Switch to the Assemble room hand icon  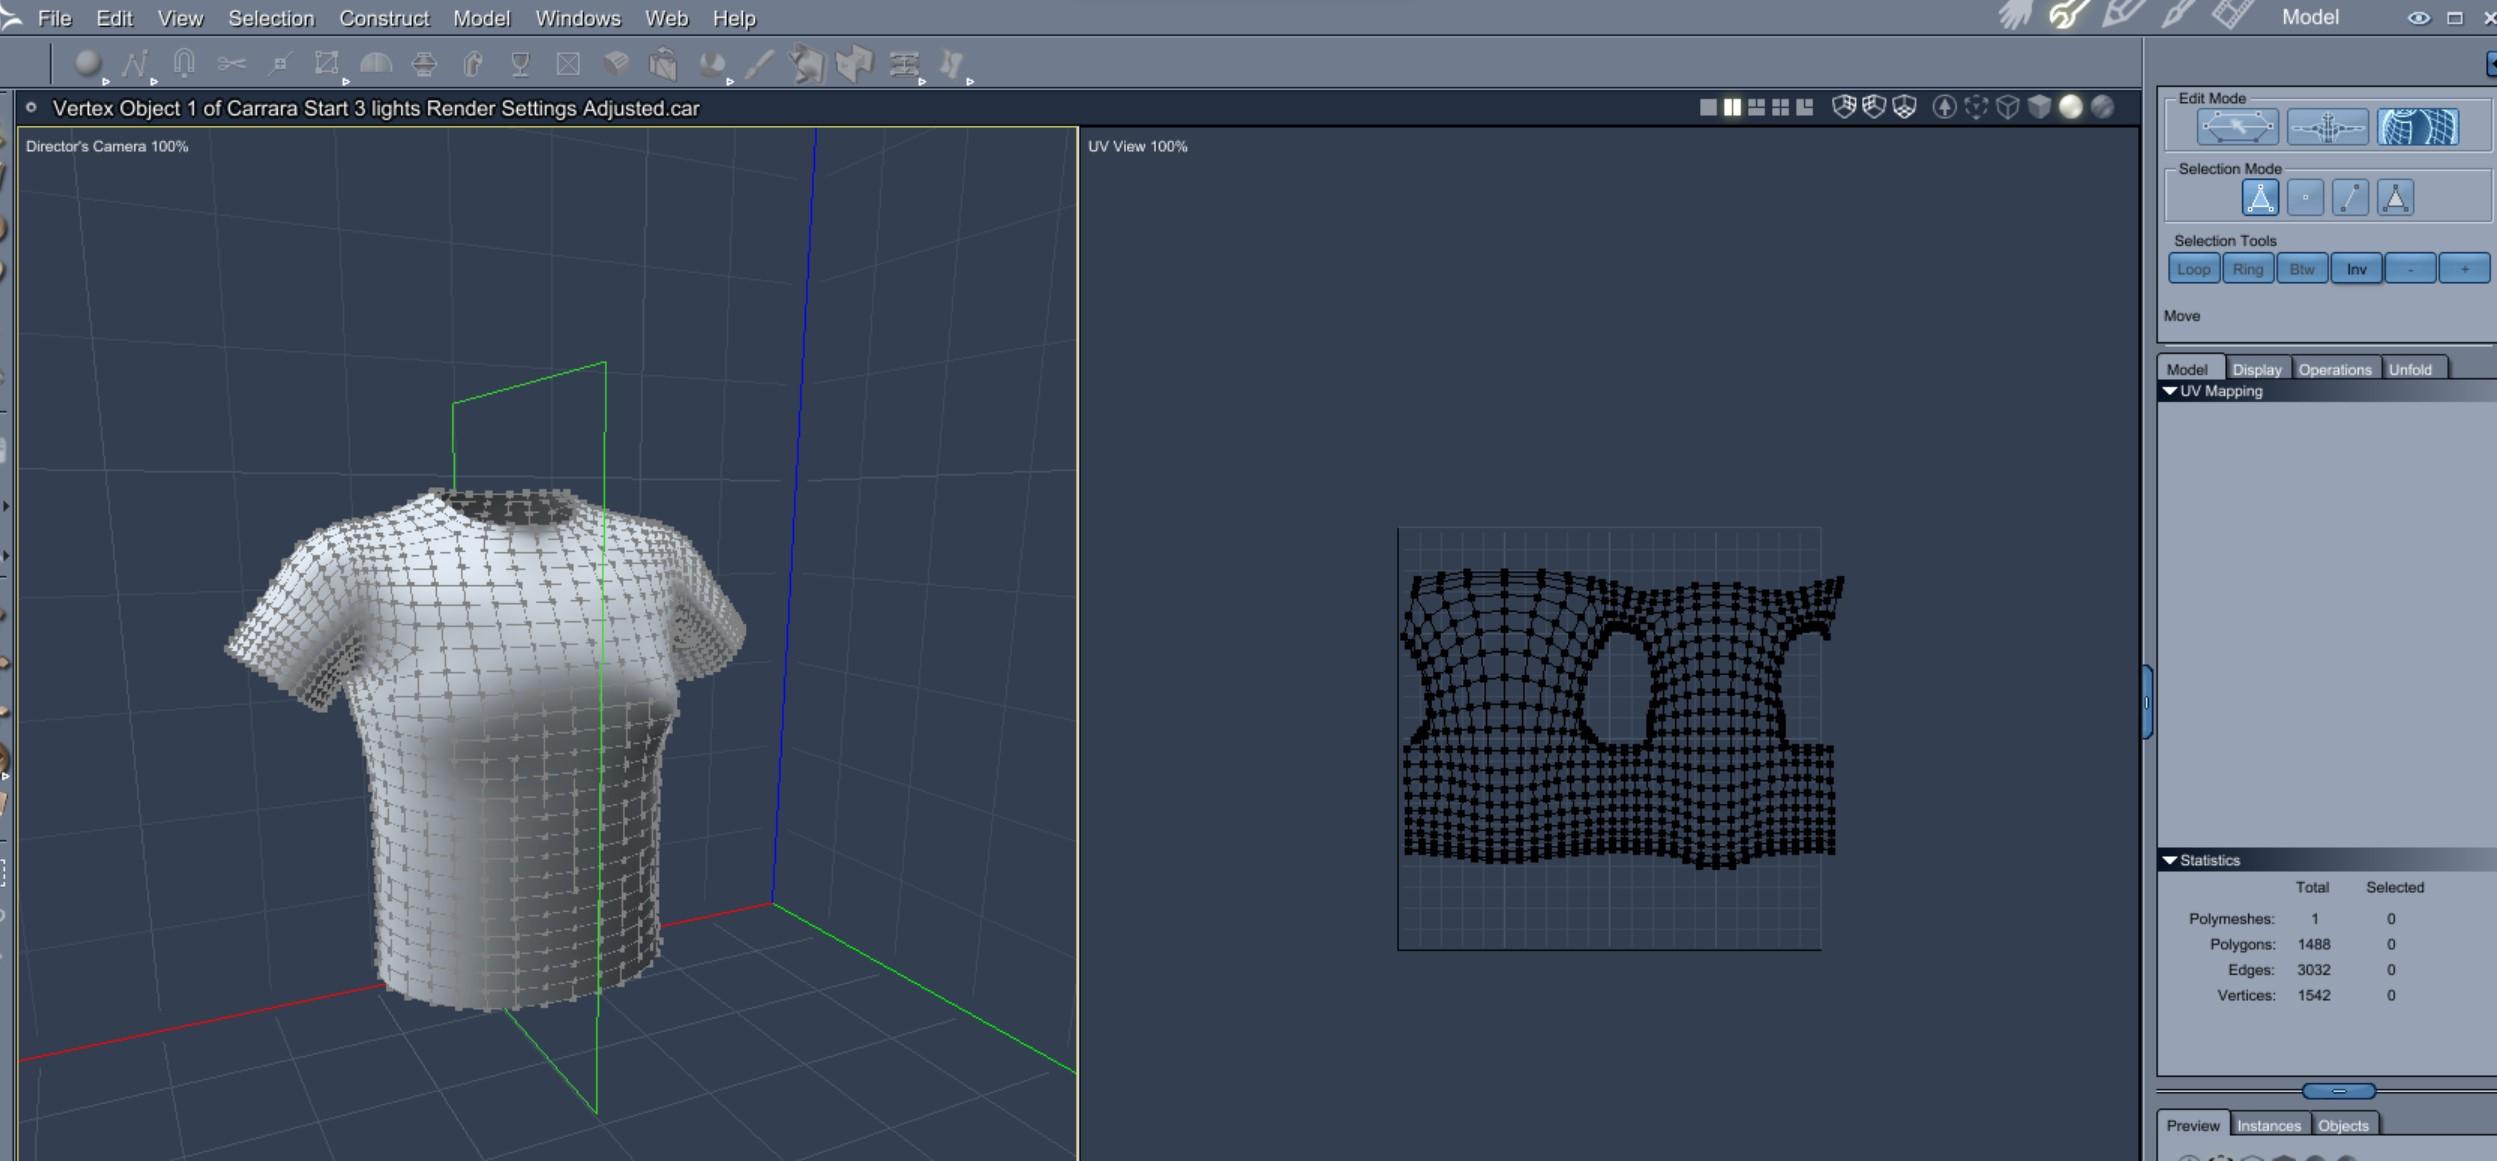(2013, 16)
